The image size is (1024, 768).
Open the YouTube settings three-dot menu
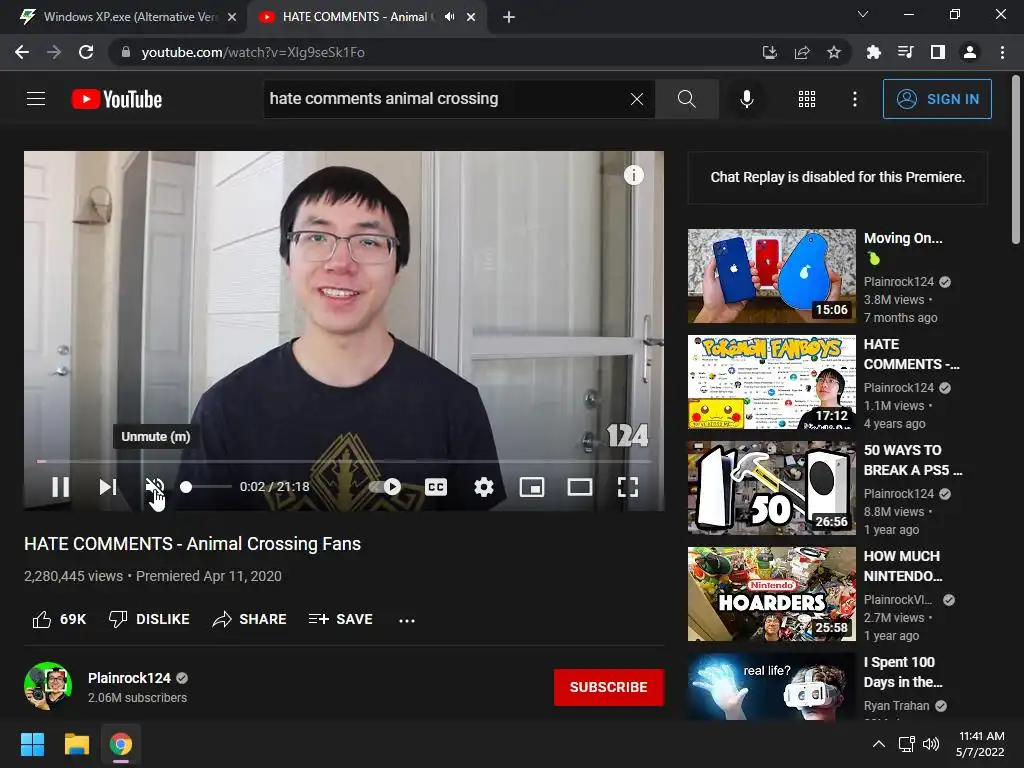click(x=855, y=99)
